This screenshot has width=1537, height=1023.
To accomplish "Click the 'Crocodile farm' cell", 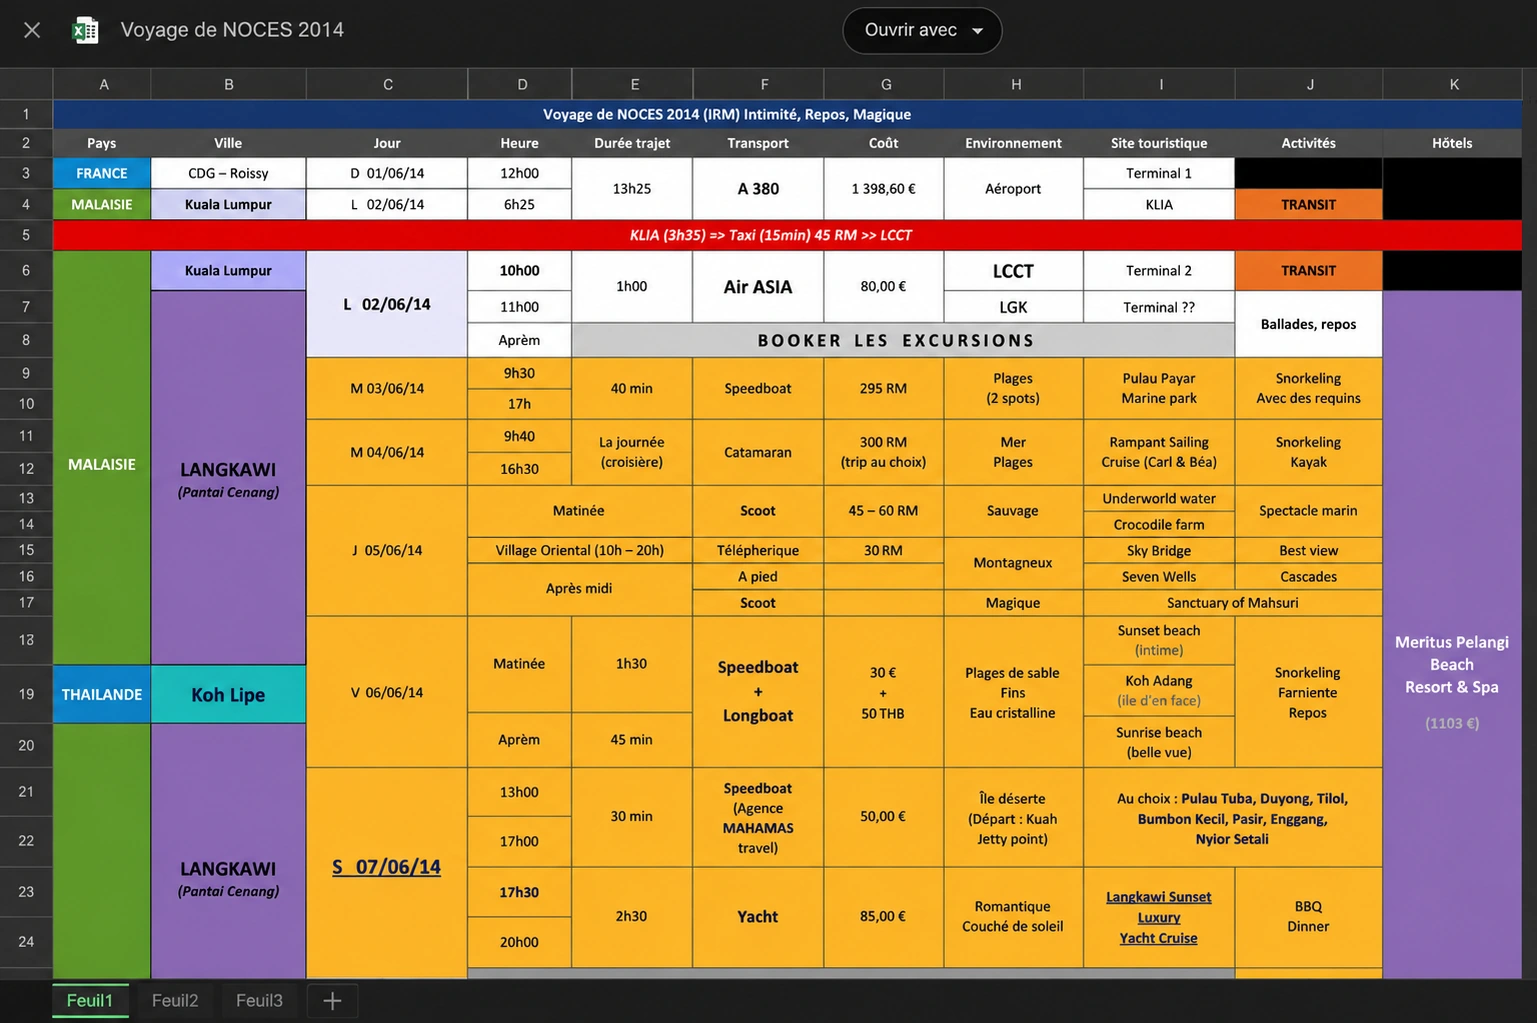I will point(1159,524).
